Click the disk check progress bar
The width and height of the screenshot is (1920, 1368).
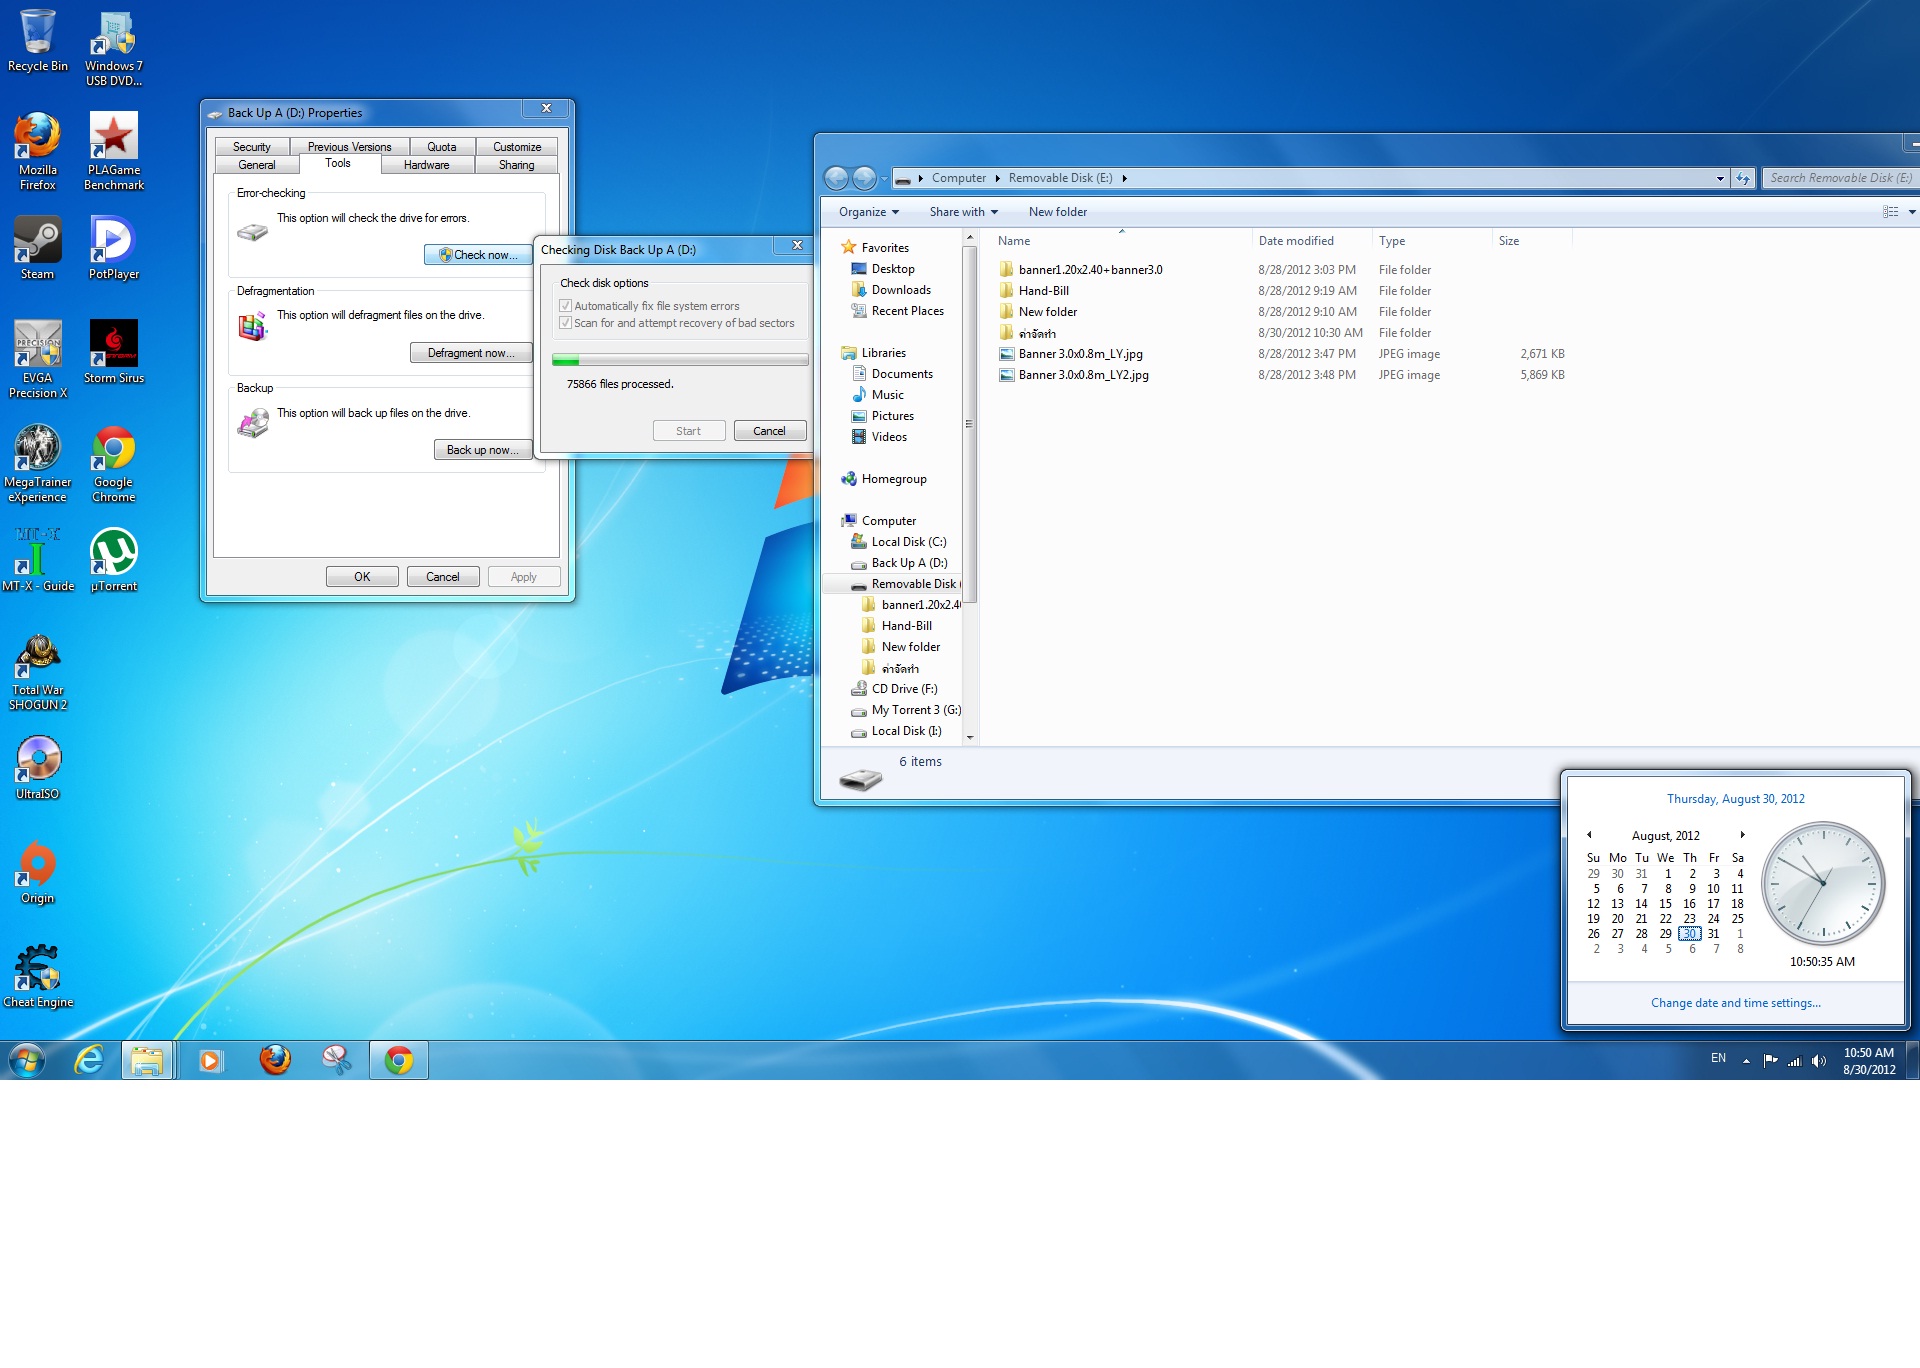680,360
